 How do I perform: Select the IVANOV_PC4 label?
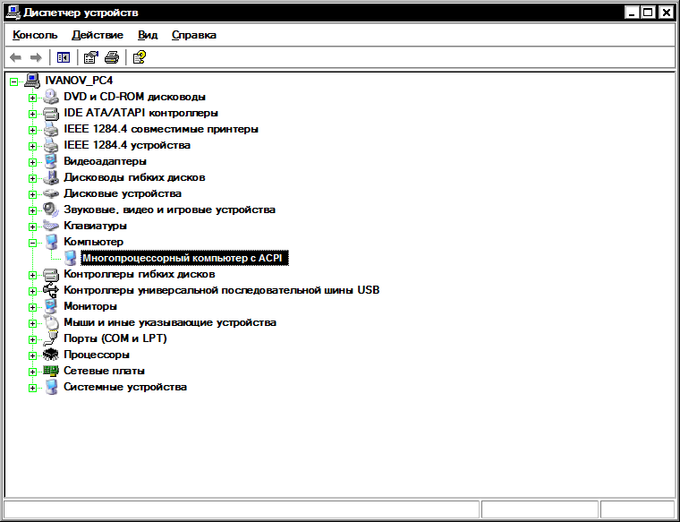point(79,81)
